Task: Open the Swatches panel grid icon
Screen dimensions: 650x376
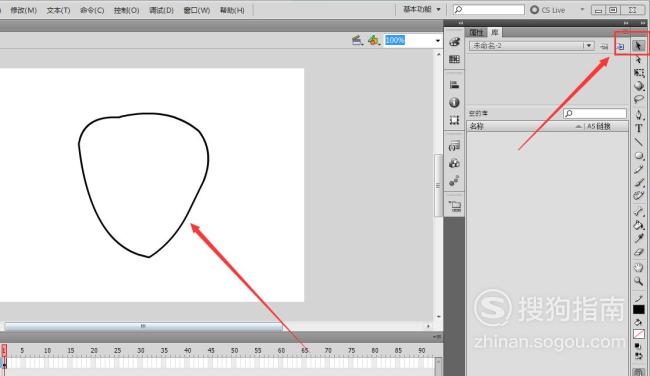Action: 454,59
